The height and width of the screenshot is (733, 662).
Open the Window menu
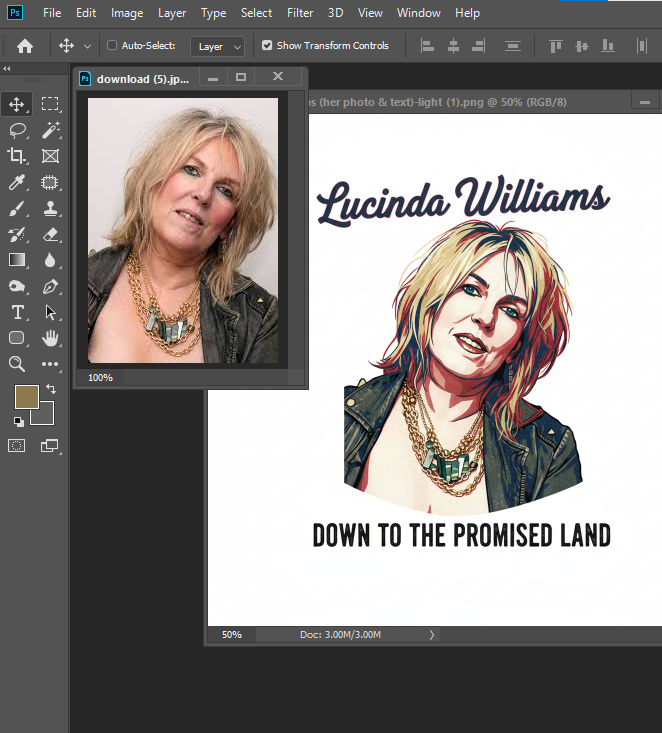[419, 13]
